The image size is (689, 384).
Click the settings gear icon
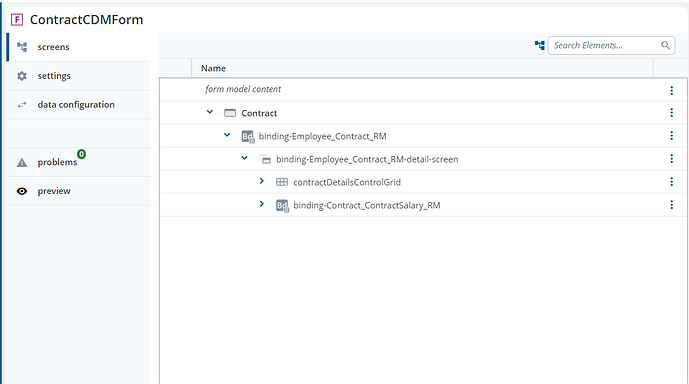coord(22,76)
